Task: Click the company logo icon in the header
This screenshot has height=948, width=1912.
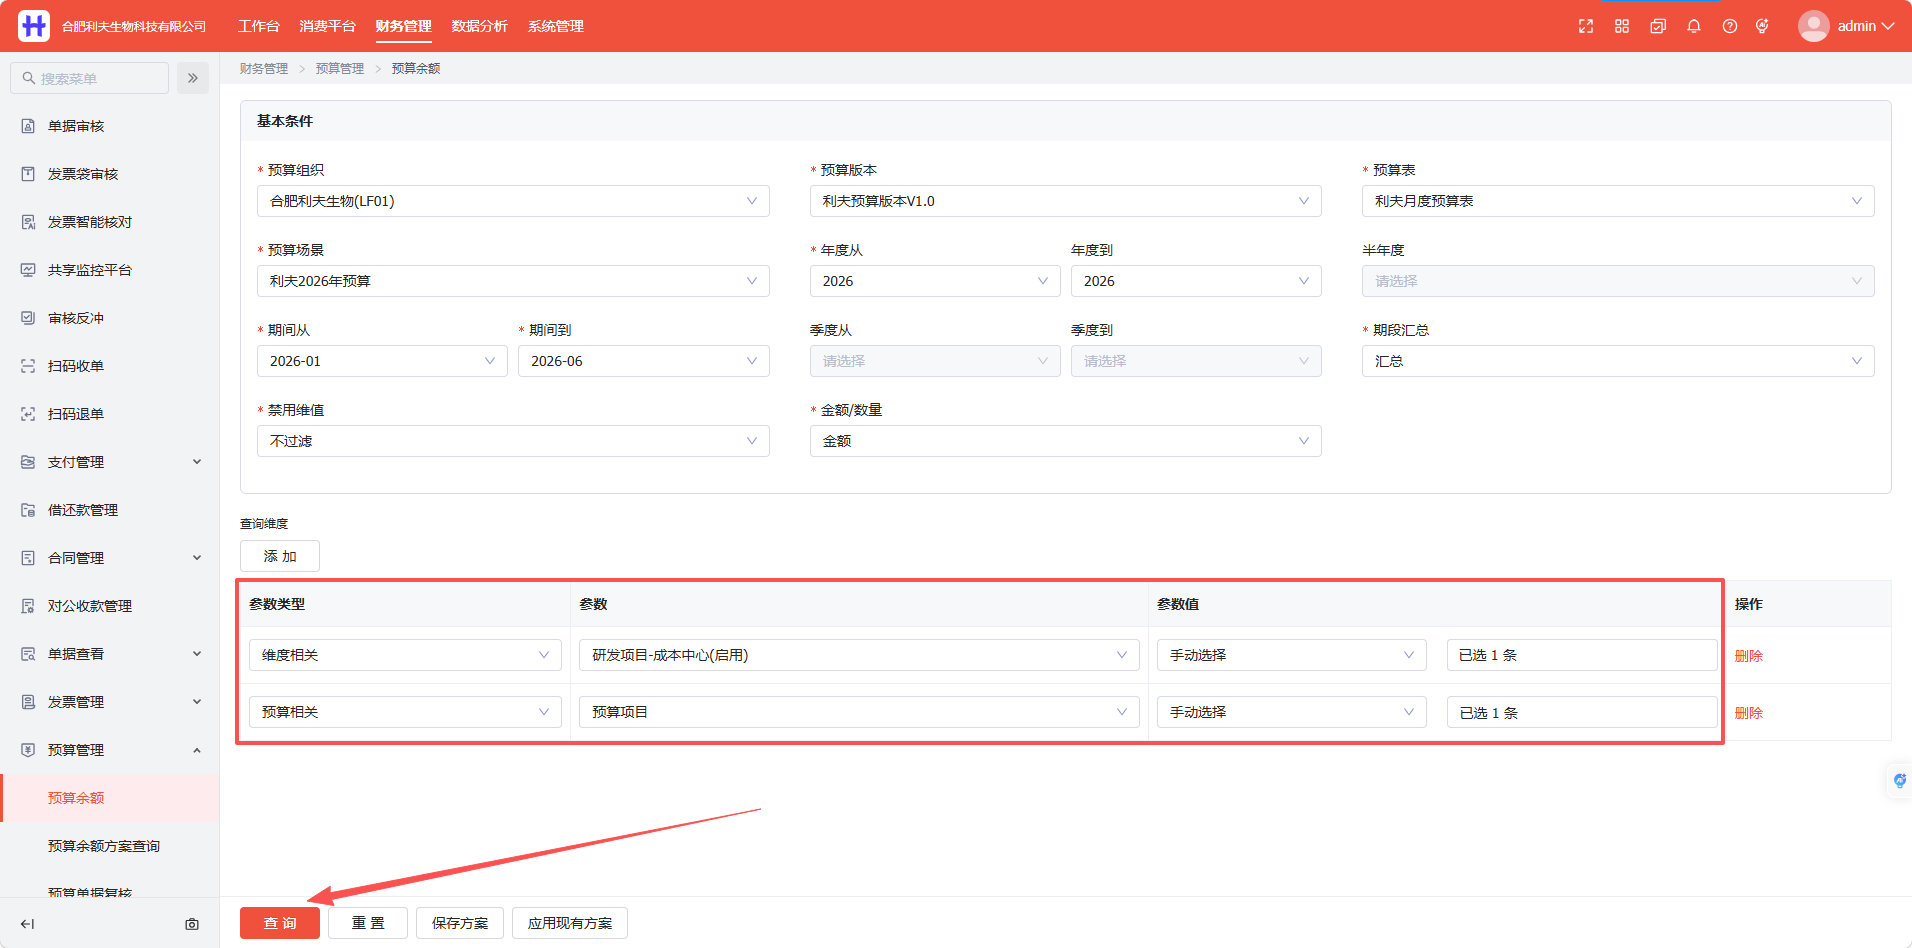Action: click(x=34, y=26)
